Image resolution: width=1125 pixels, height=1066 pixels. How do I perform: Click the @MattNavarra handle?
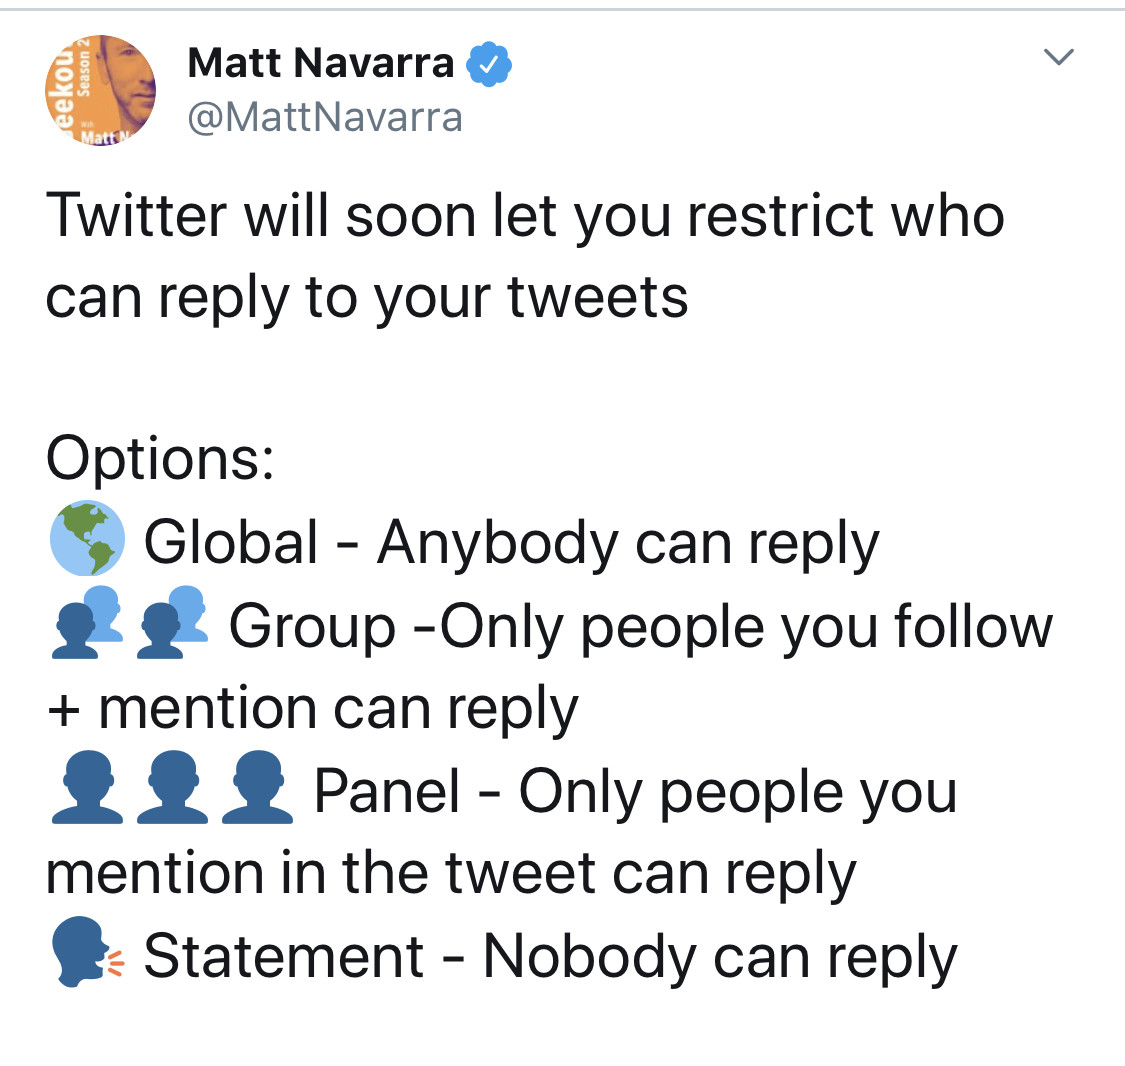point(325,118)
